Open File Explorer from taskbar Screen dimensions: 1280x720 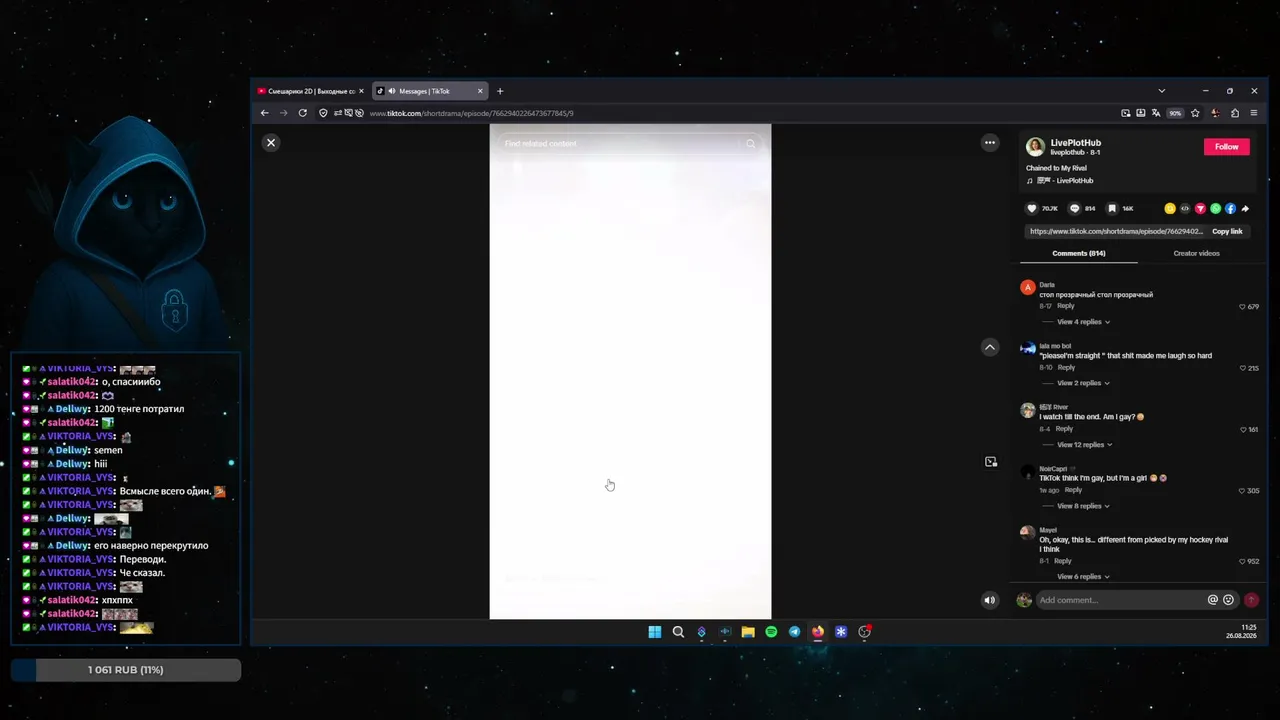(748, 632)
